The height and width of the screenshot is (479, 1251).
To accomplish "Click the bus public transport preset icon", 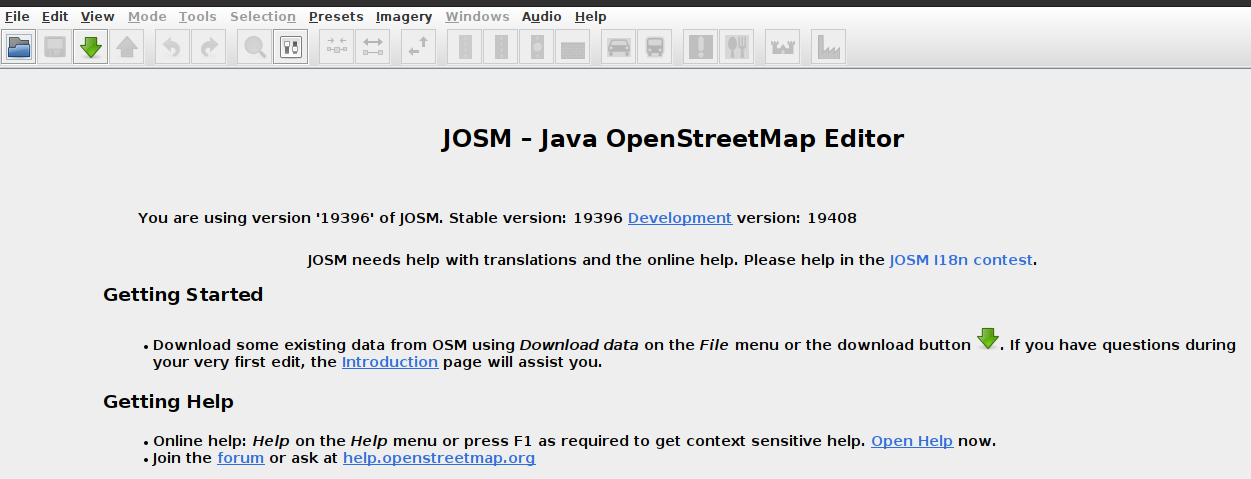I will [655, 47].
